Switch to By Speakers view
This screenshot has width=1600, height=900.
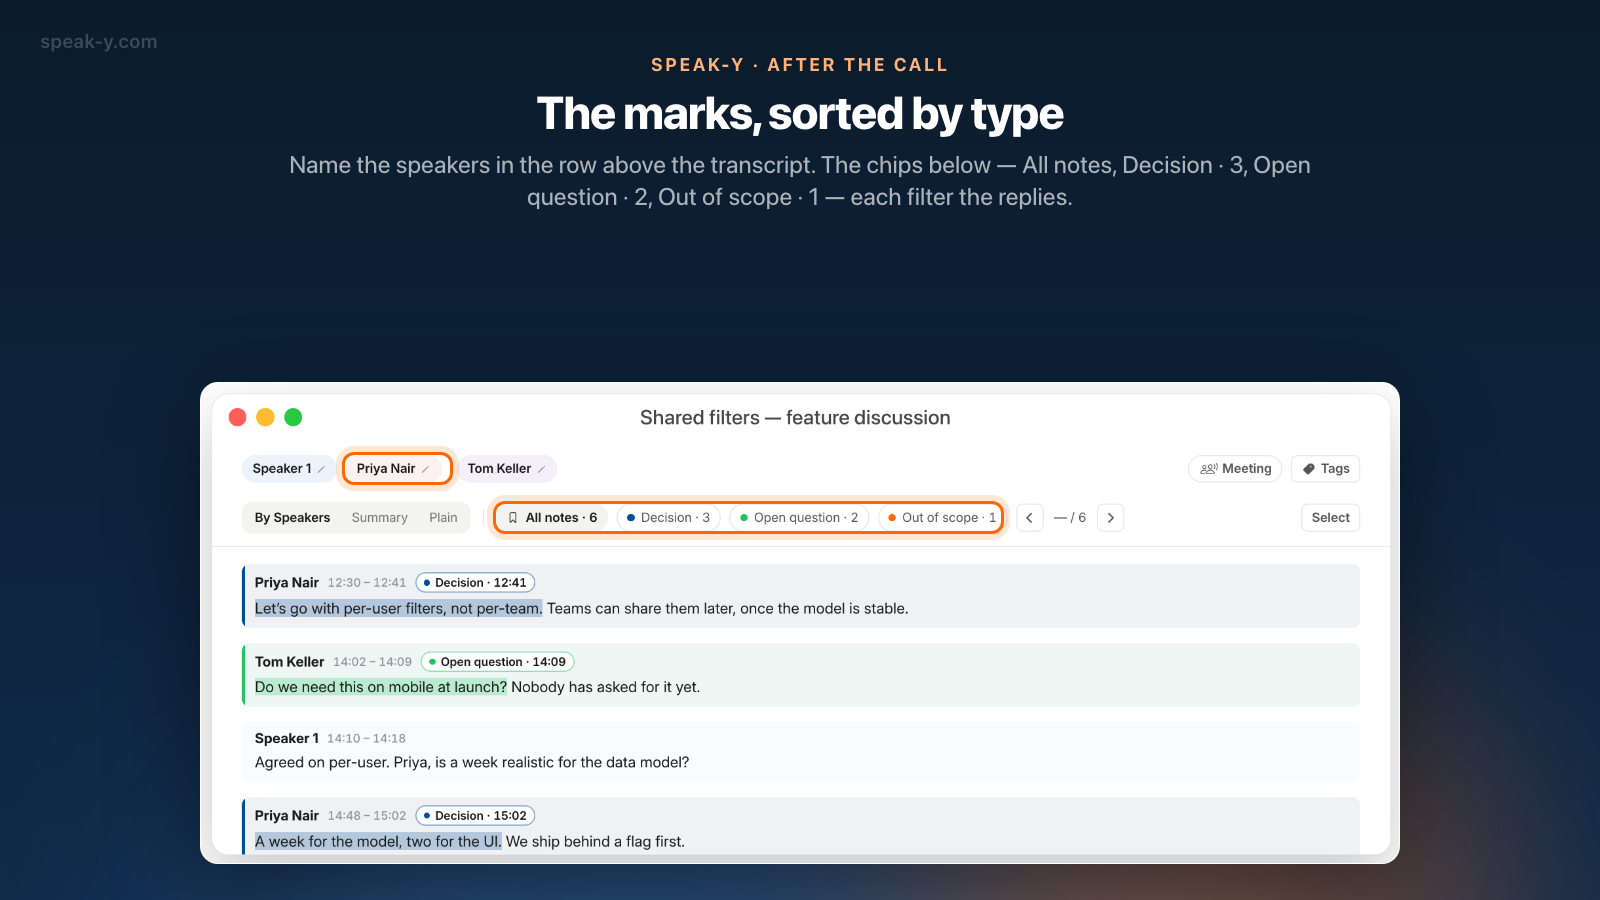292,518
